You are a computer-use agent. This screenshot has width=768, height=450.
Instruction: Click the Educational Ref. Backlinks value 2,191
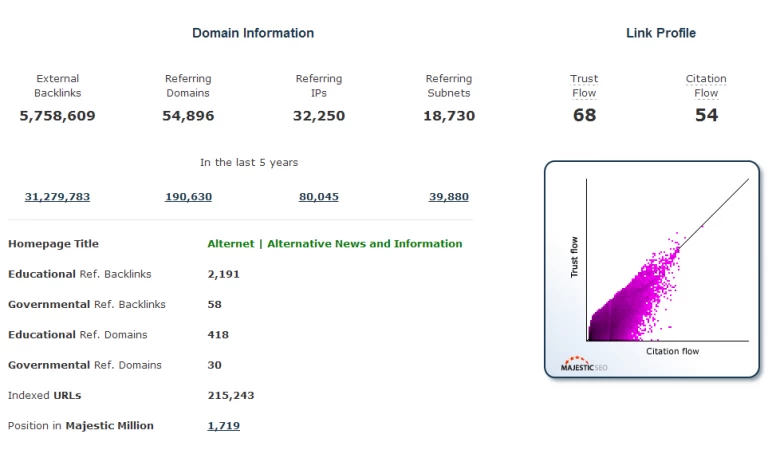point(223,274)
